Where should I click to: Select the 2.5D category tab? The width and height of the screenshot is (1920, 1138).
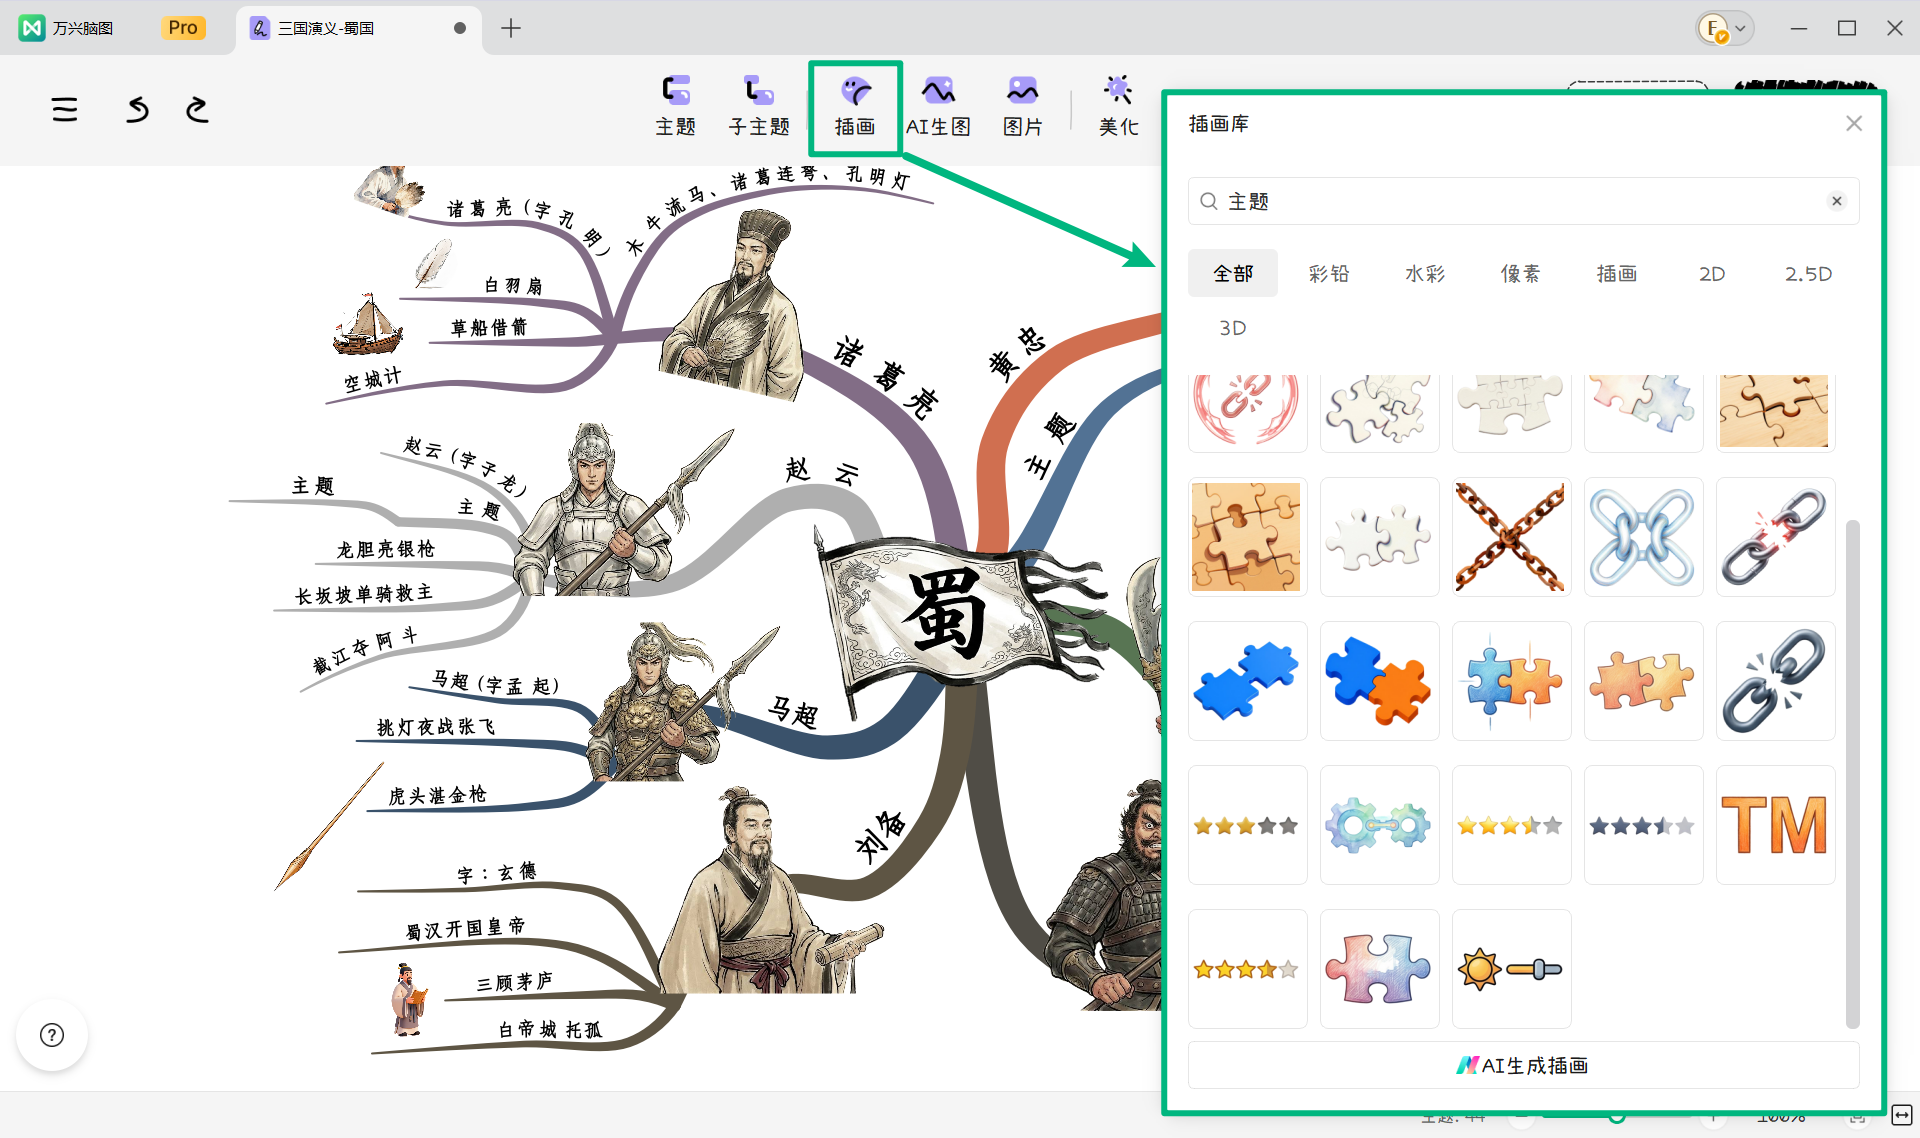[x=1808, y=273]
